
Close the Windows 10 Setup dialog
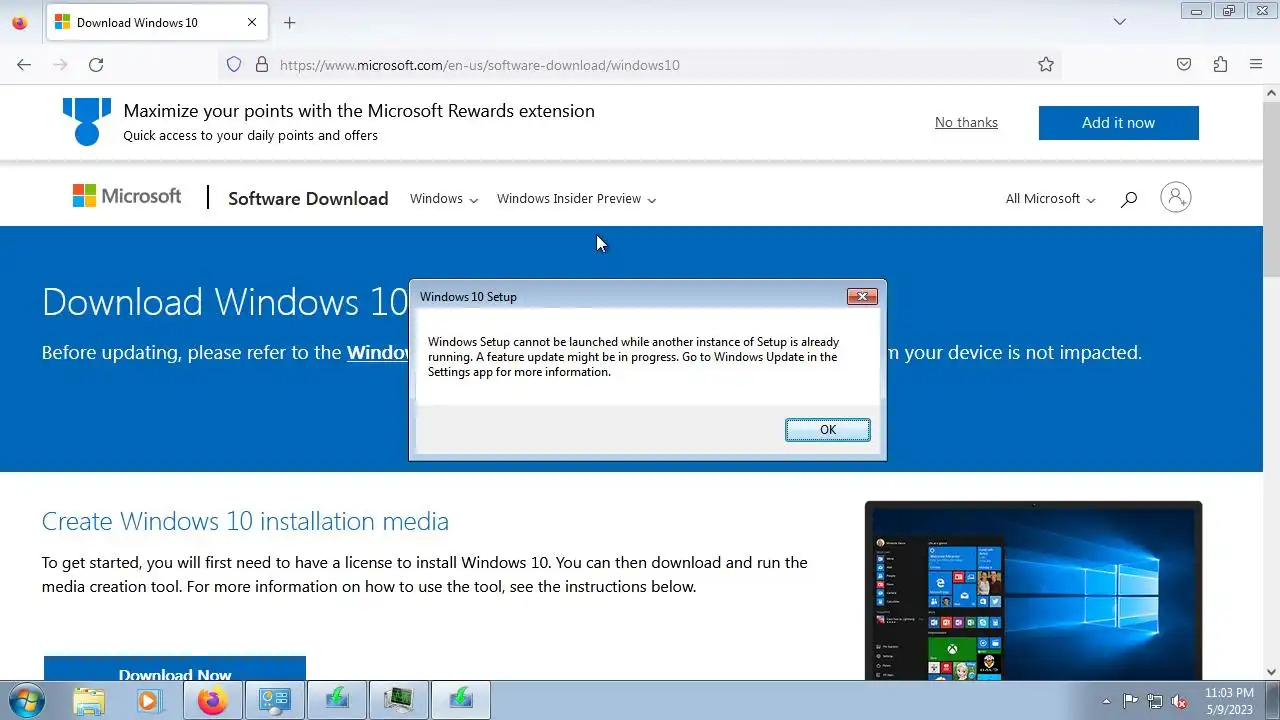[862, 296]
